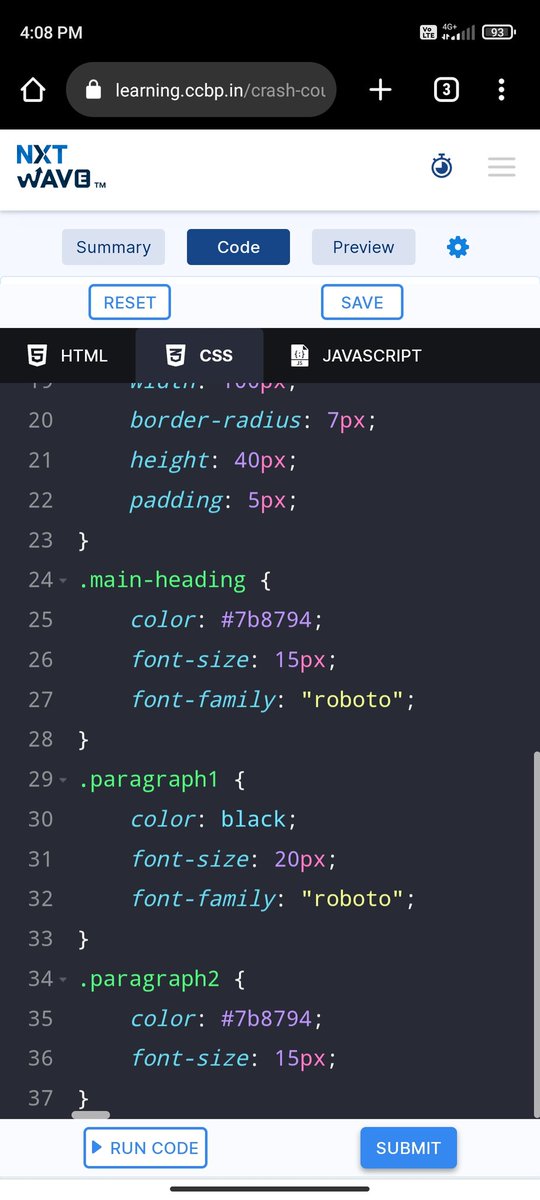Click line number 37 in gutter
This screenshot has height=1200, width=540.
click(x=40, y=1098)
